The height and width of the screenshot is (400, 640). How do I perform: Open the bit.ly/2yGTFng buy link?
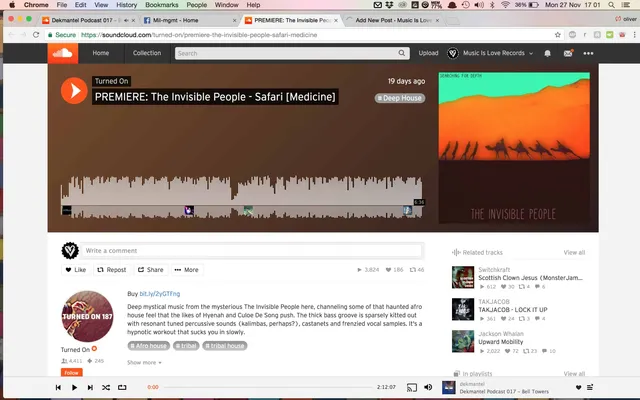pyautogui.click(x=160, y=294)
